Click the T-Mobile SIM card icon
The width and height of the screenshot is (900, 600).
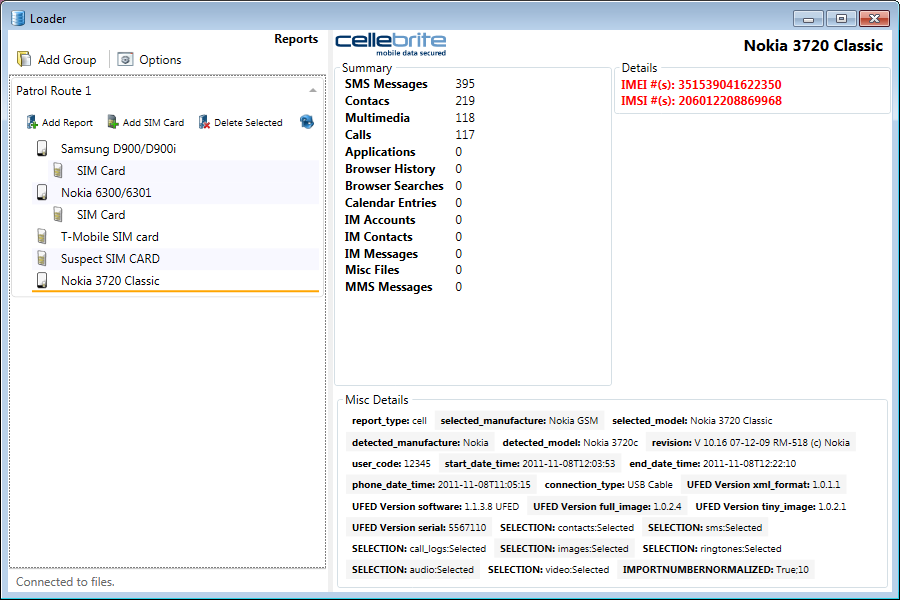(42, 236)
